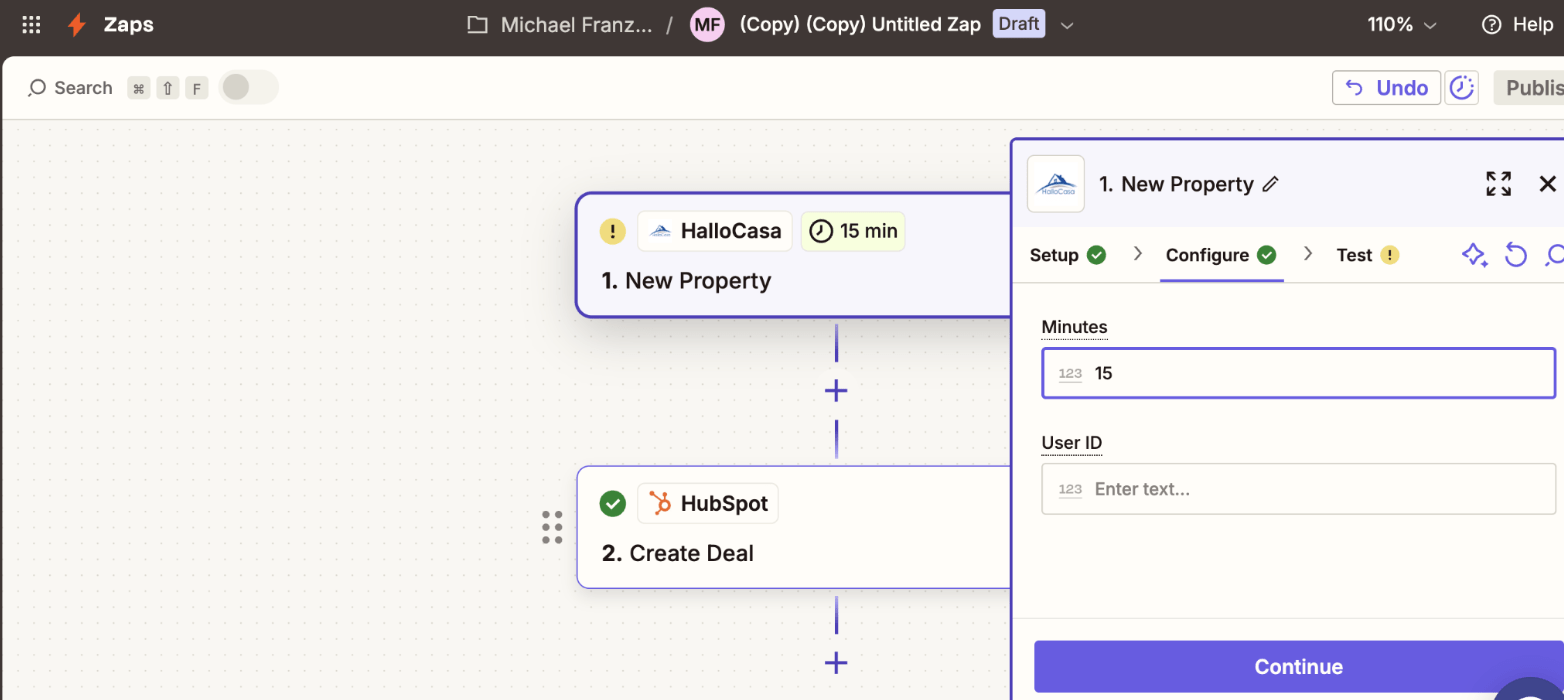Click the Search text in toolbar
This screenshot has width=1564, height=700.
[x=83, y=88]
